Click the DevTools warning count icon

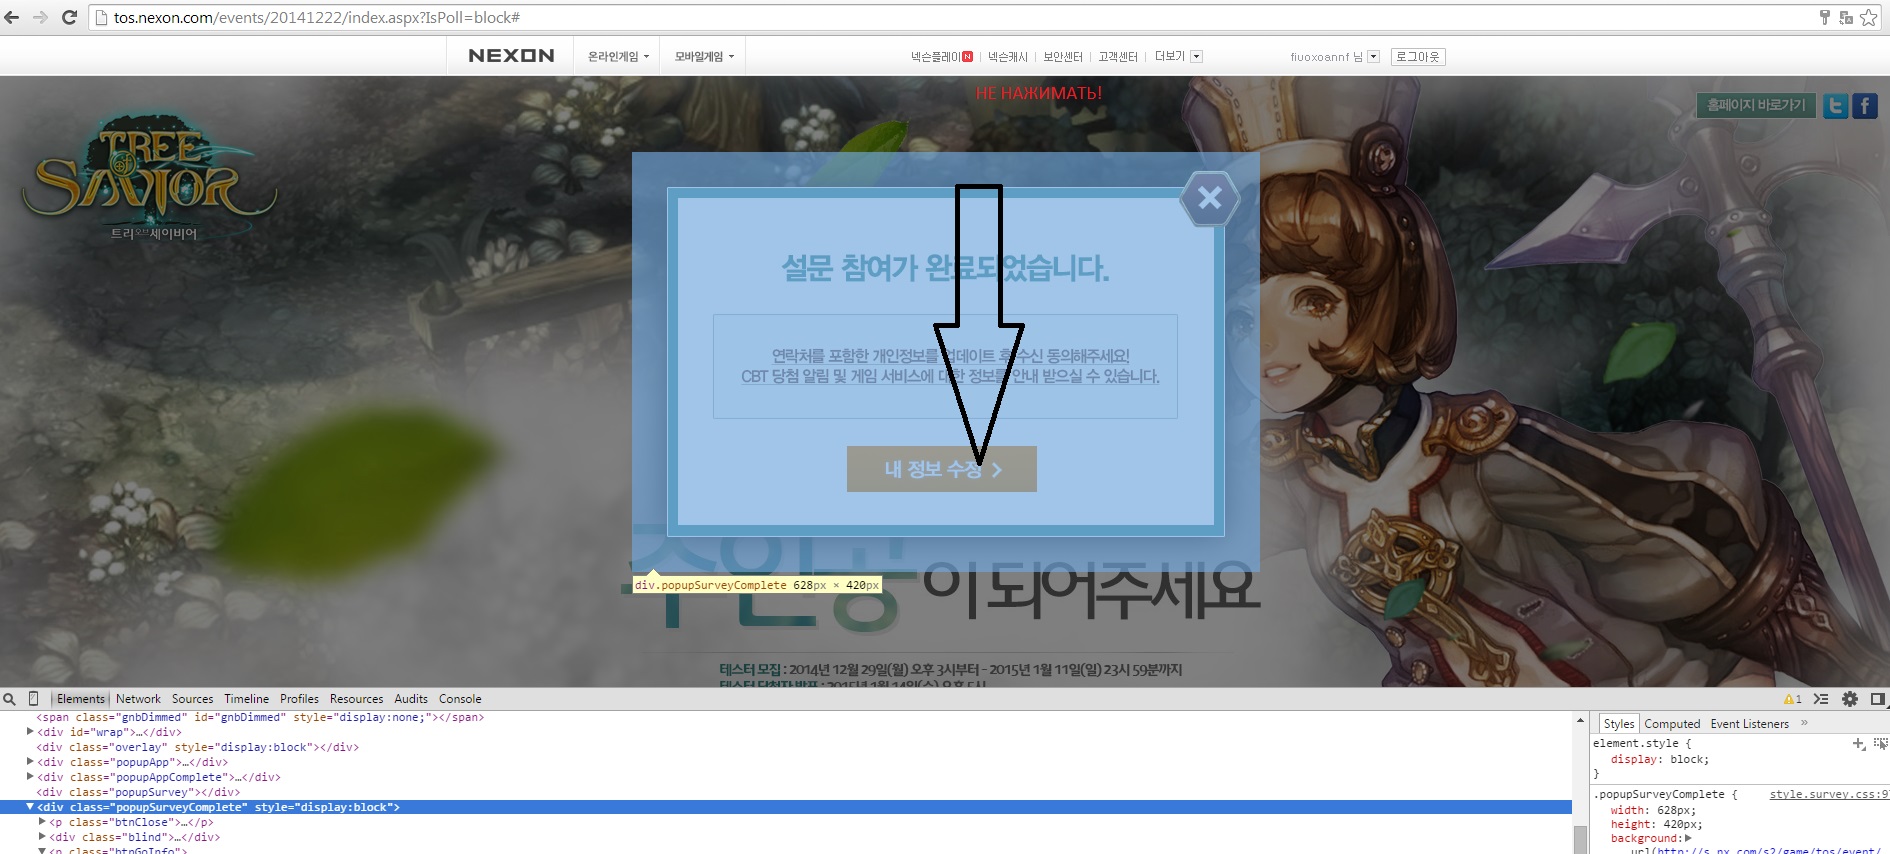1793,699
